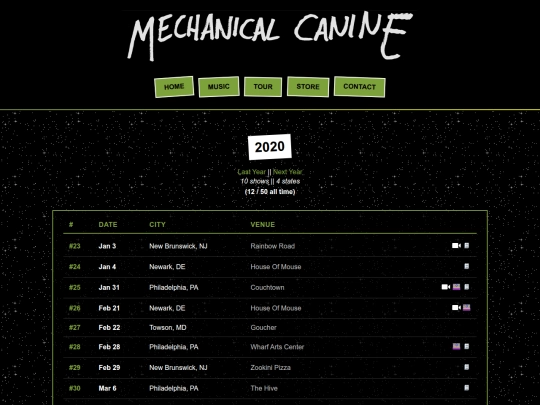Open the document icon for the Jan 3 Rainbow Road show
The height and width of the screenshot is (405, 540).
click(467, 246)
